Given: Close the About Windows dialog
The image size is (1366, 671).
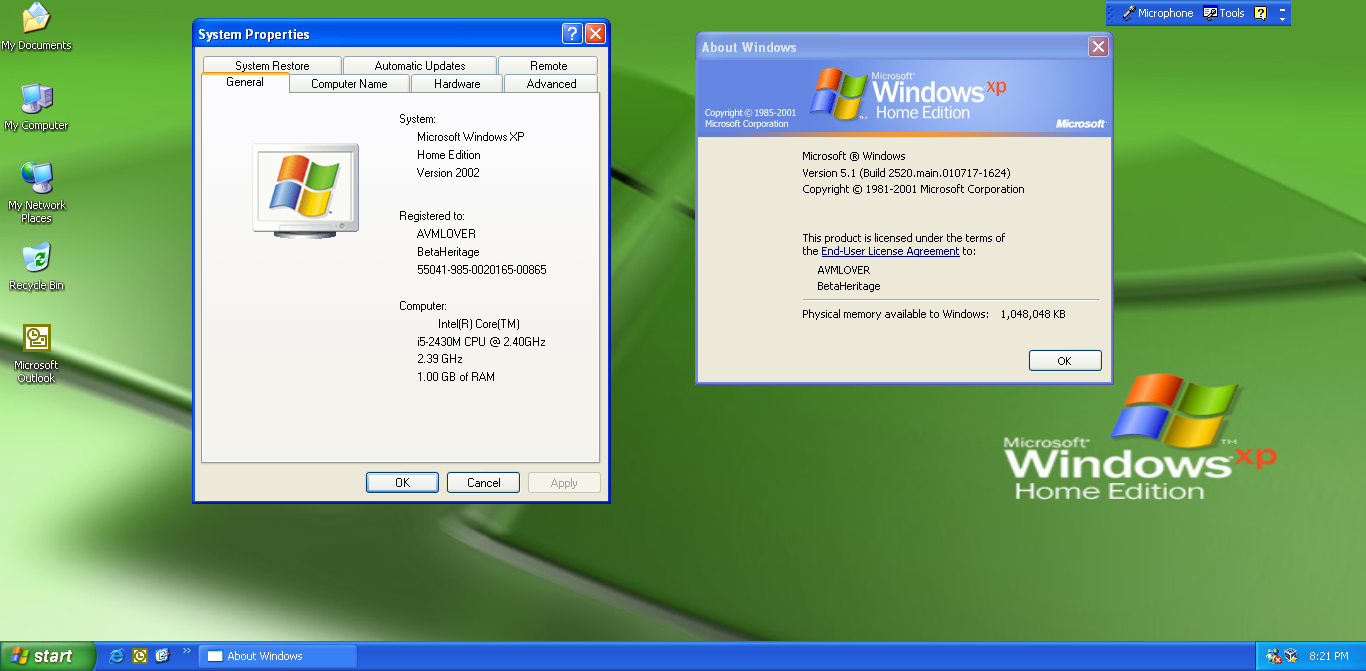Looking at the screenshot, I should (x=1098, y=47).
